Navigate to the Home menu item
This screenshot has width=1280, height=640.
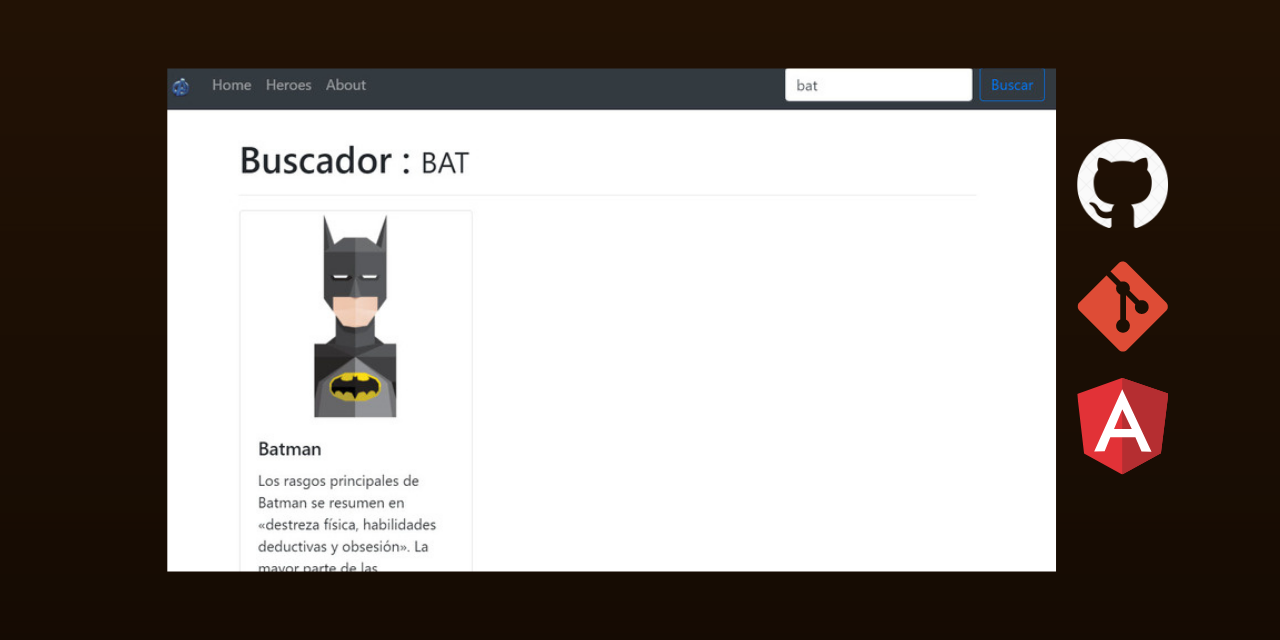[231, 85]
